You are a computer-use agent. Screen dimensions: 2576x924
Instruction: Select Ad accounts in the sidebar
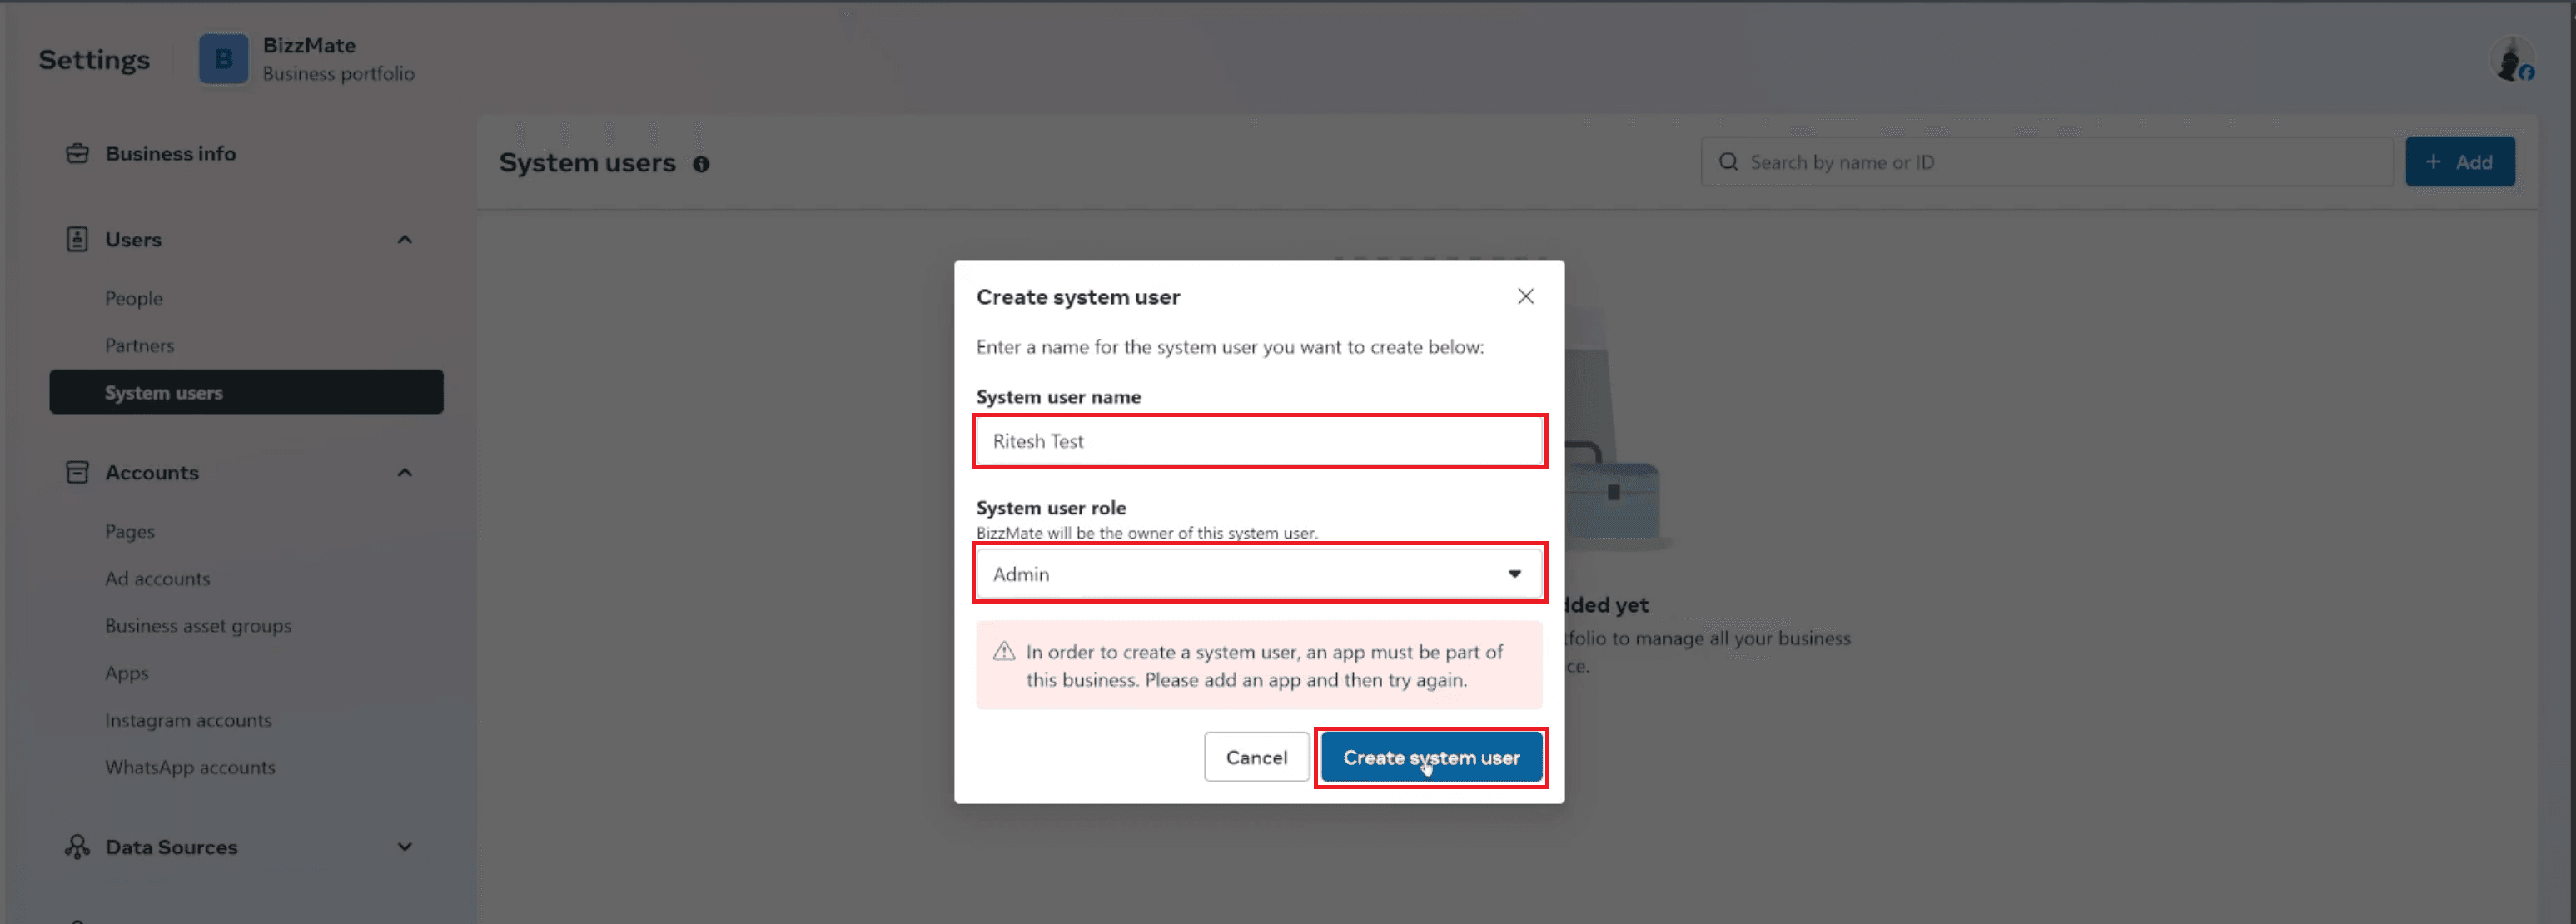157,578
